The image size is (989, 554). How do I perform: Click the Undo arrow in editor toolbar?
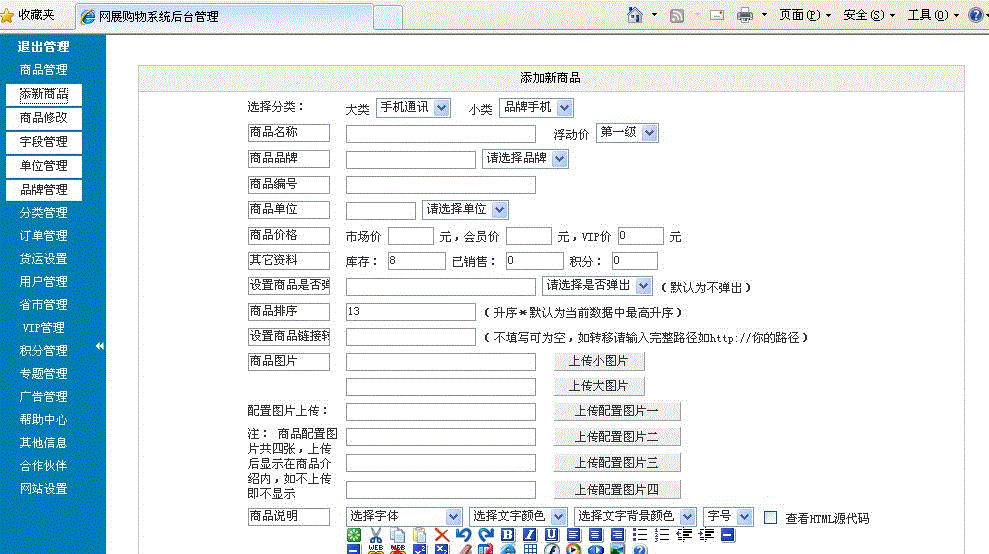click(463, 535)
